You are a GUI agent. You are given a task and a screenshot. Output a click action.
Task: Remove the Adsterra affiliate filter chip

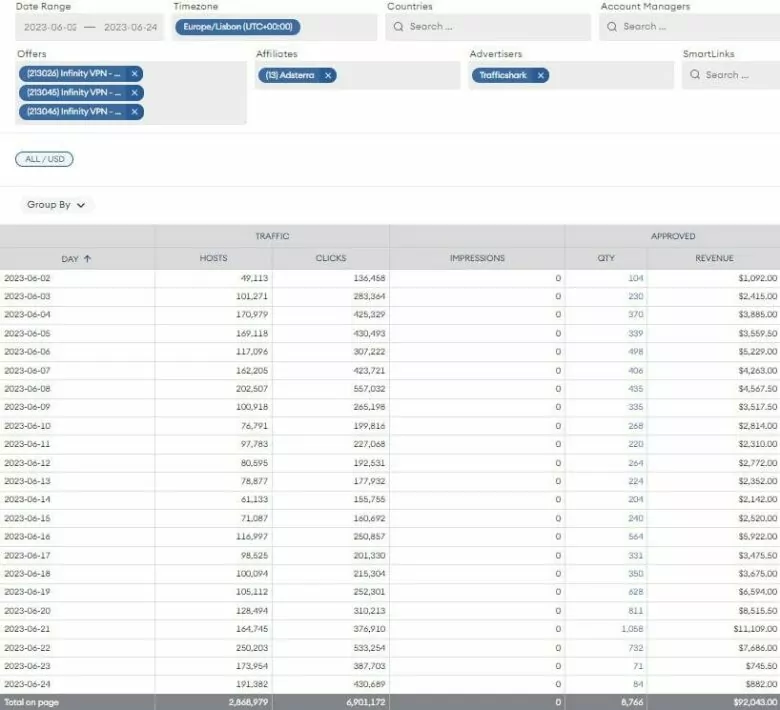pos(327,75)
